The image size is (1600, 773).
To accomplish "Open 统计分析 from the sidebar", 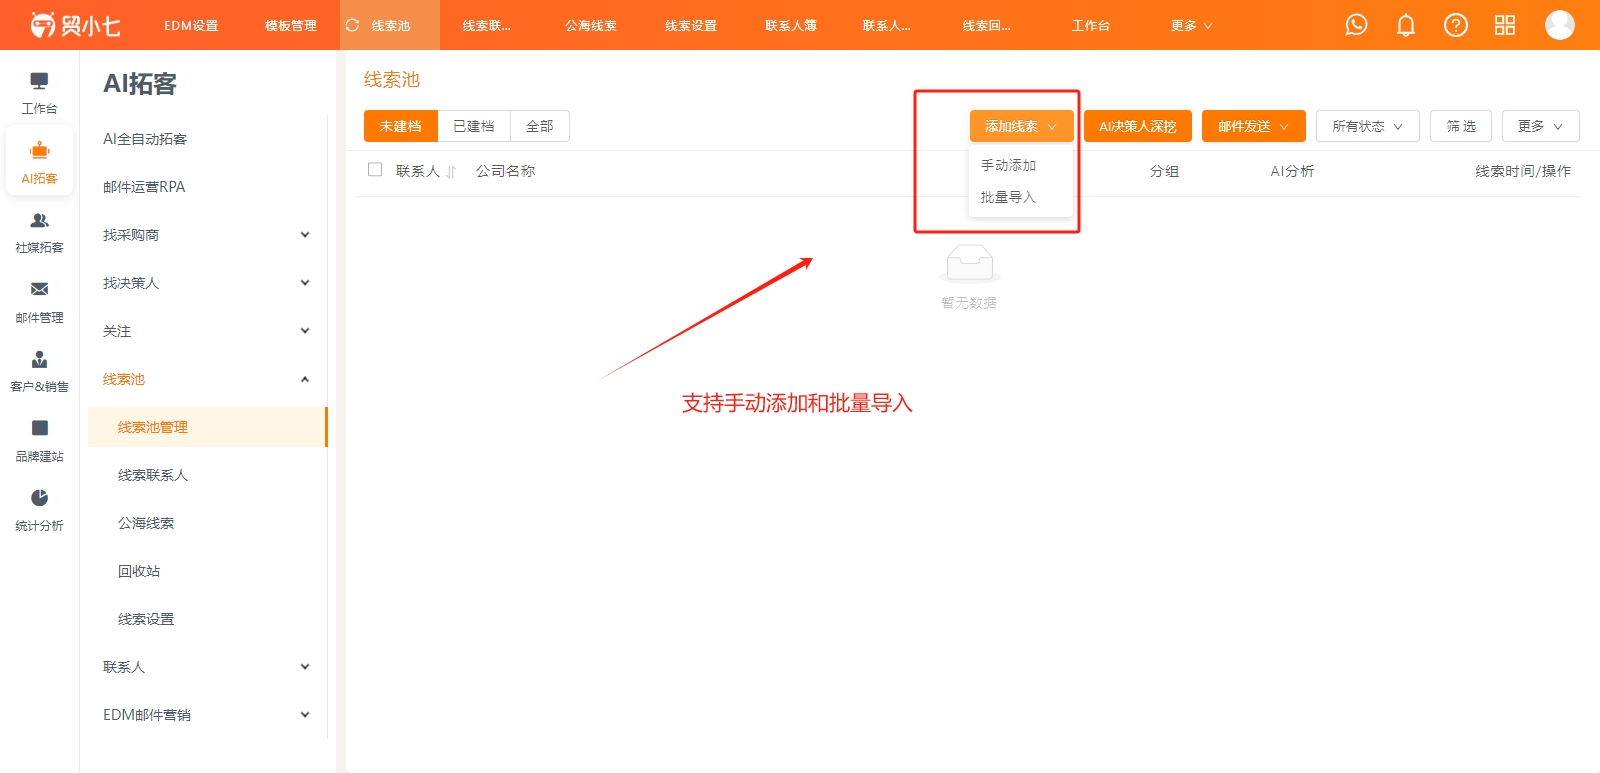I will pos(39,510).
